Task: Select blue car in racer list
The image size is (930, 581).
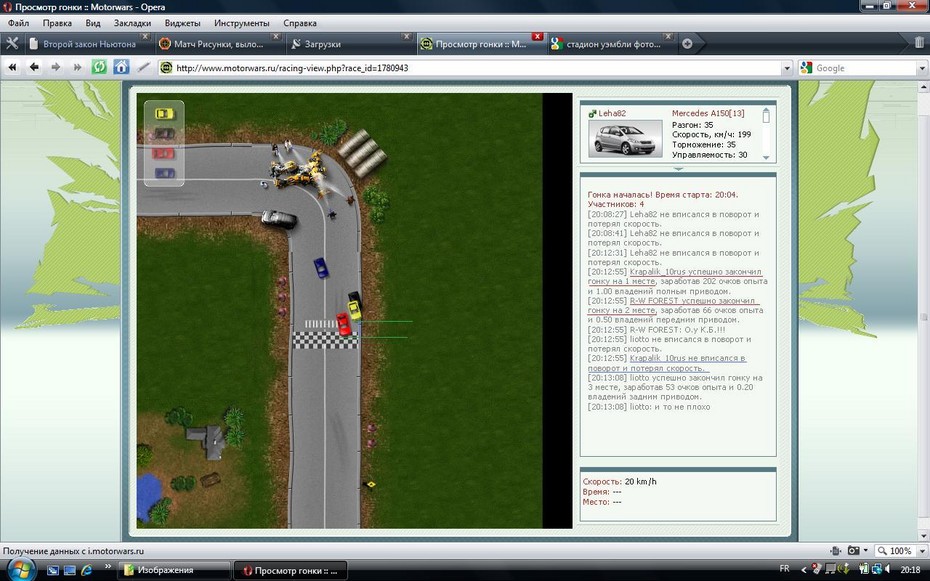Action: click(x=164, y=174)
